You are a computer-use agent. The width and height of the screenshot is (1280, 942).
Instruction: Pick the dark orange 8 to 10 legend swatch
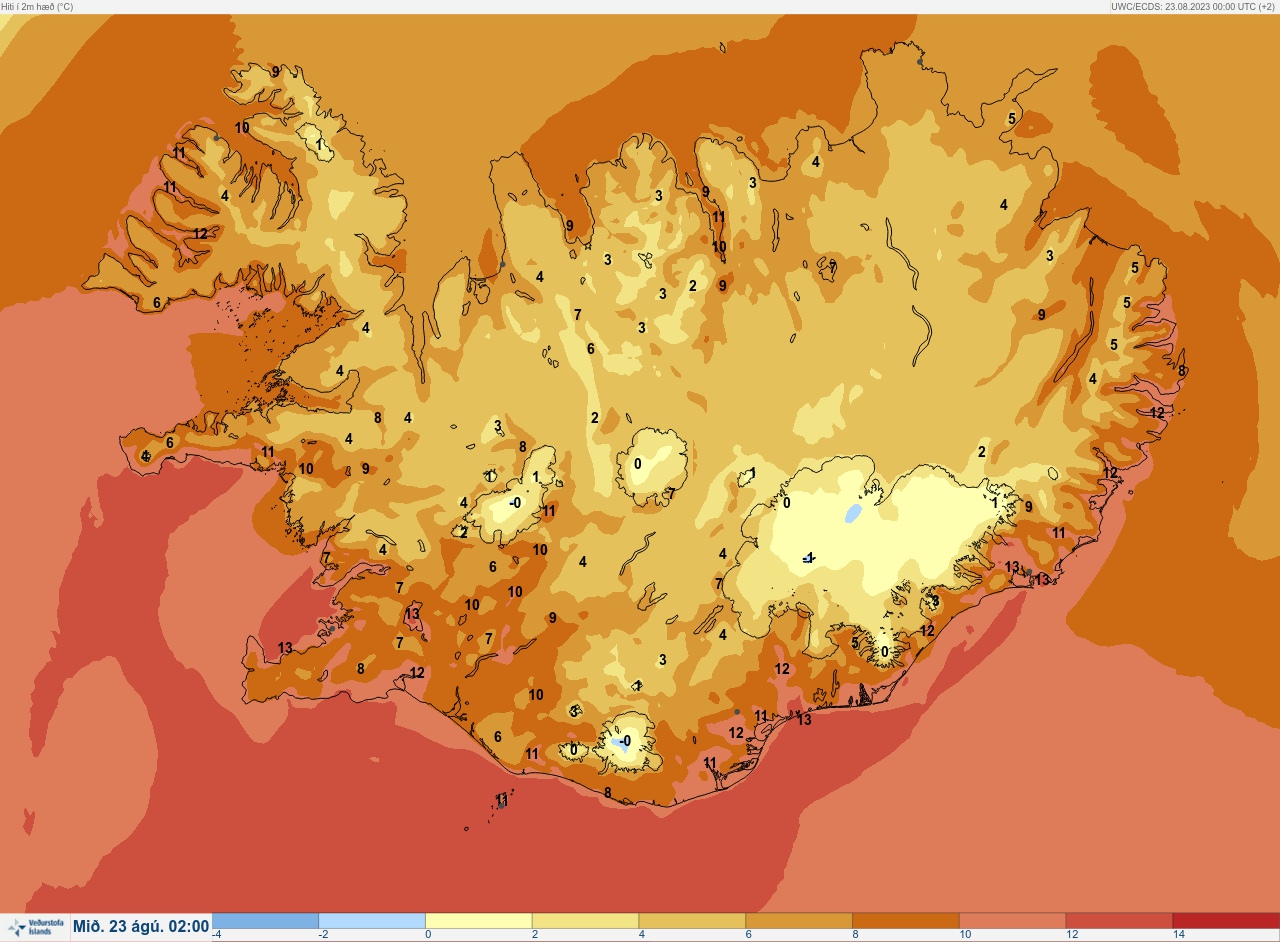tap(906, 921)
